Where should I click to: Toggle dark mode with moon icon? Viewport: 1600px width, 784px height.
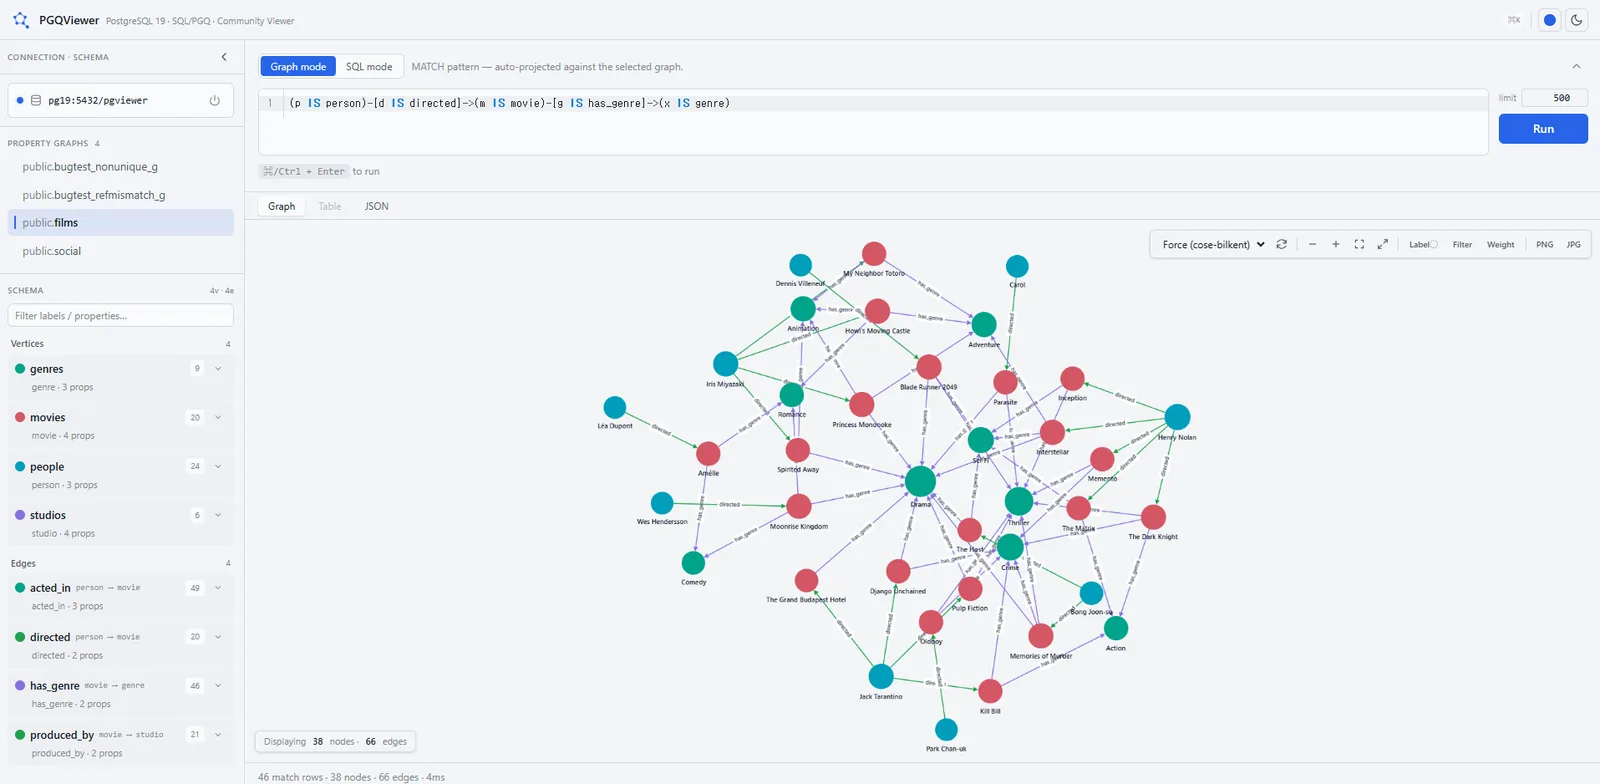[x=1576, y=20]
